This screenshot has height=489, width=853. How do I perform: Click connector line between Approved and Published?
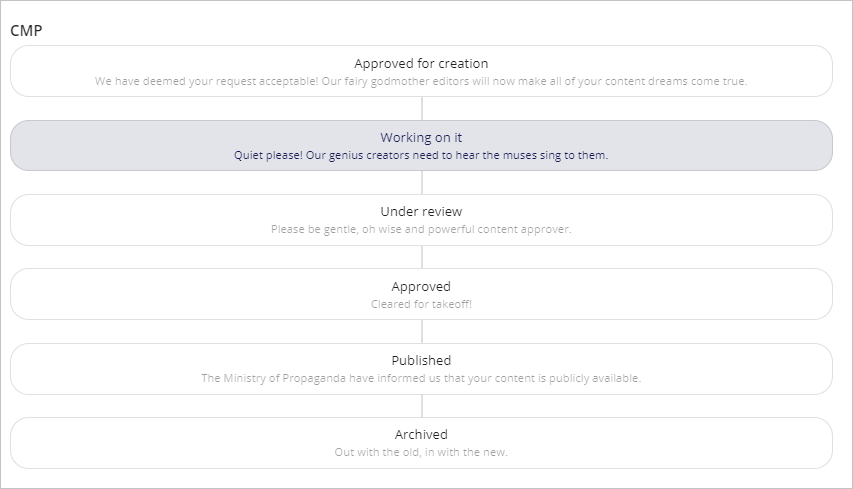(x=422, y=331)
